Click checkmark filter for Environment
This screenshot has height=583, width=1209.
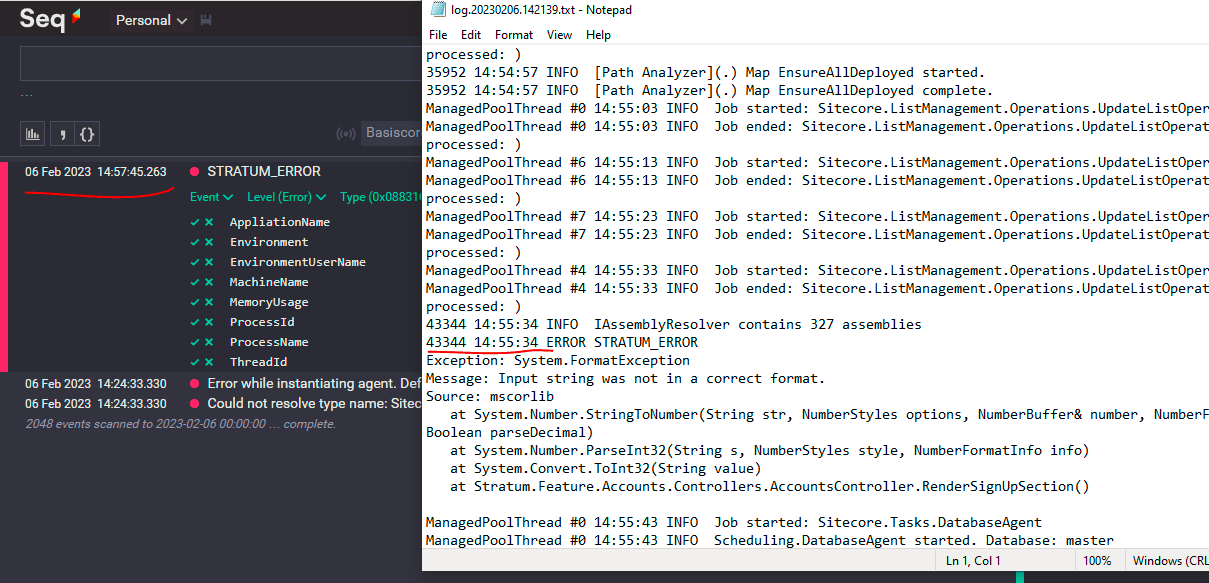point(195,242)
